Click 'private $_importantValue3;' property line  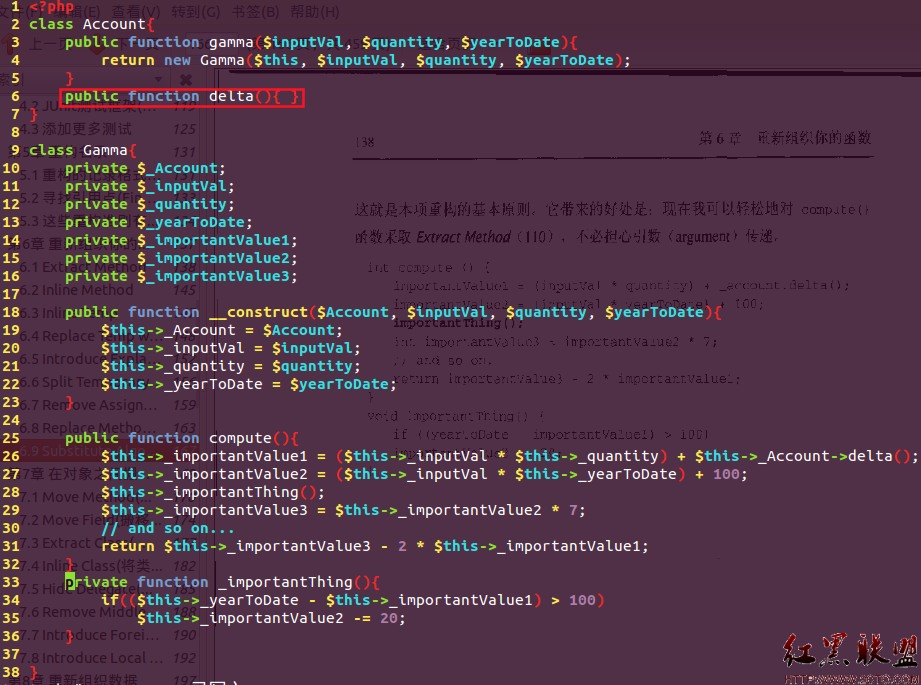(x=181, y=276)
